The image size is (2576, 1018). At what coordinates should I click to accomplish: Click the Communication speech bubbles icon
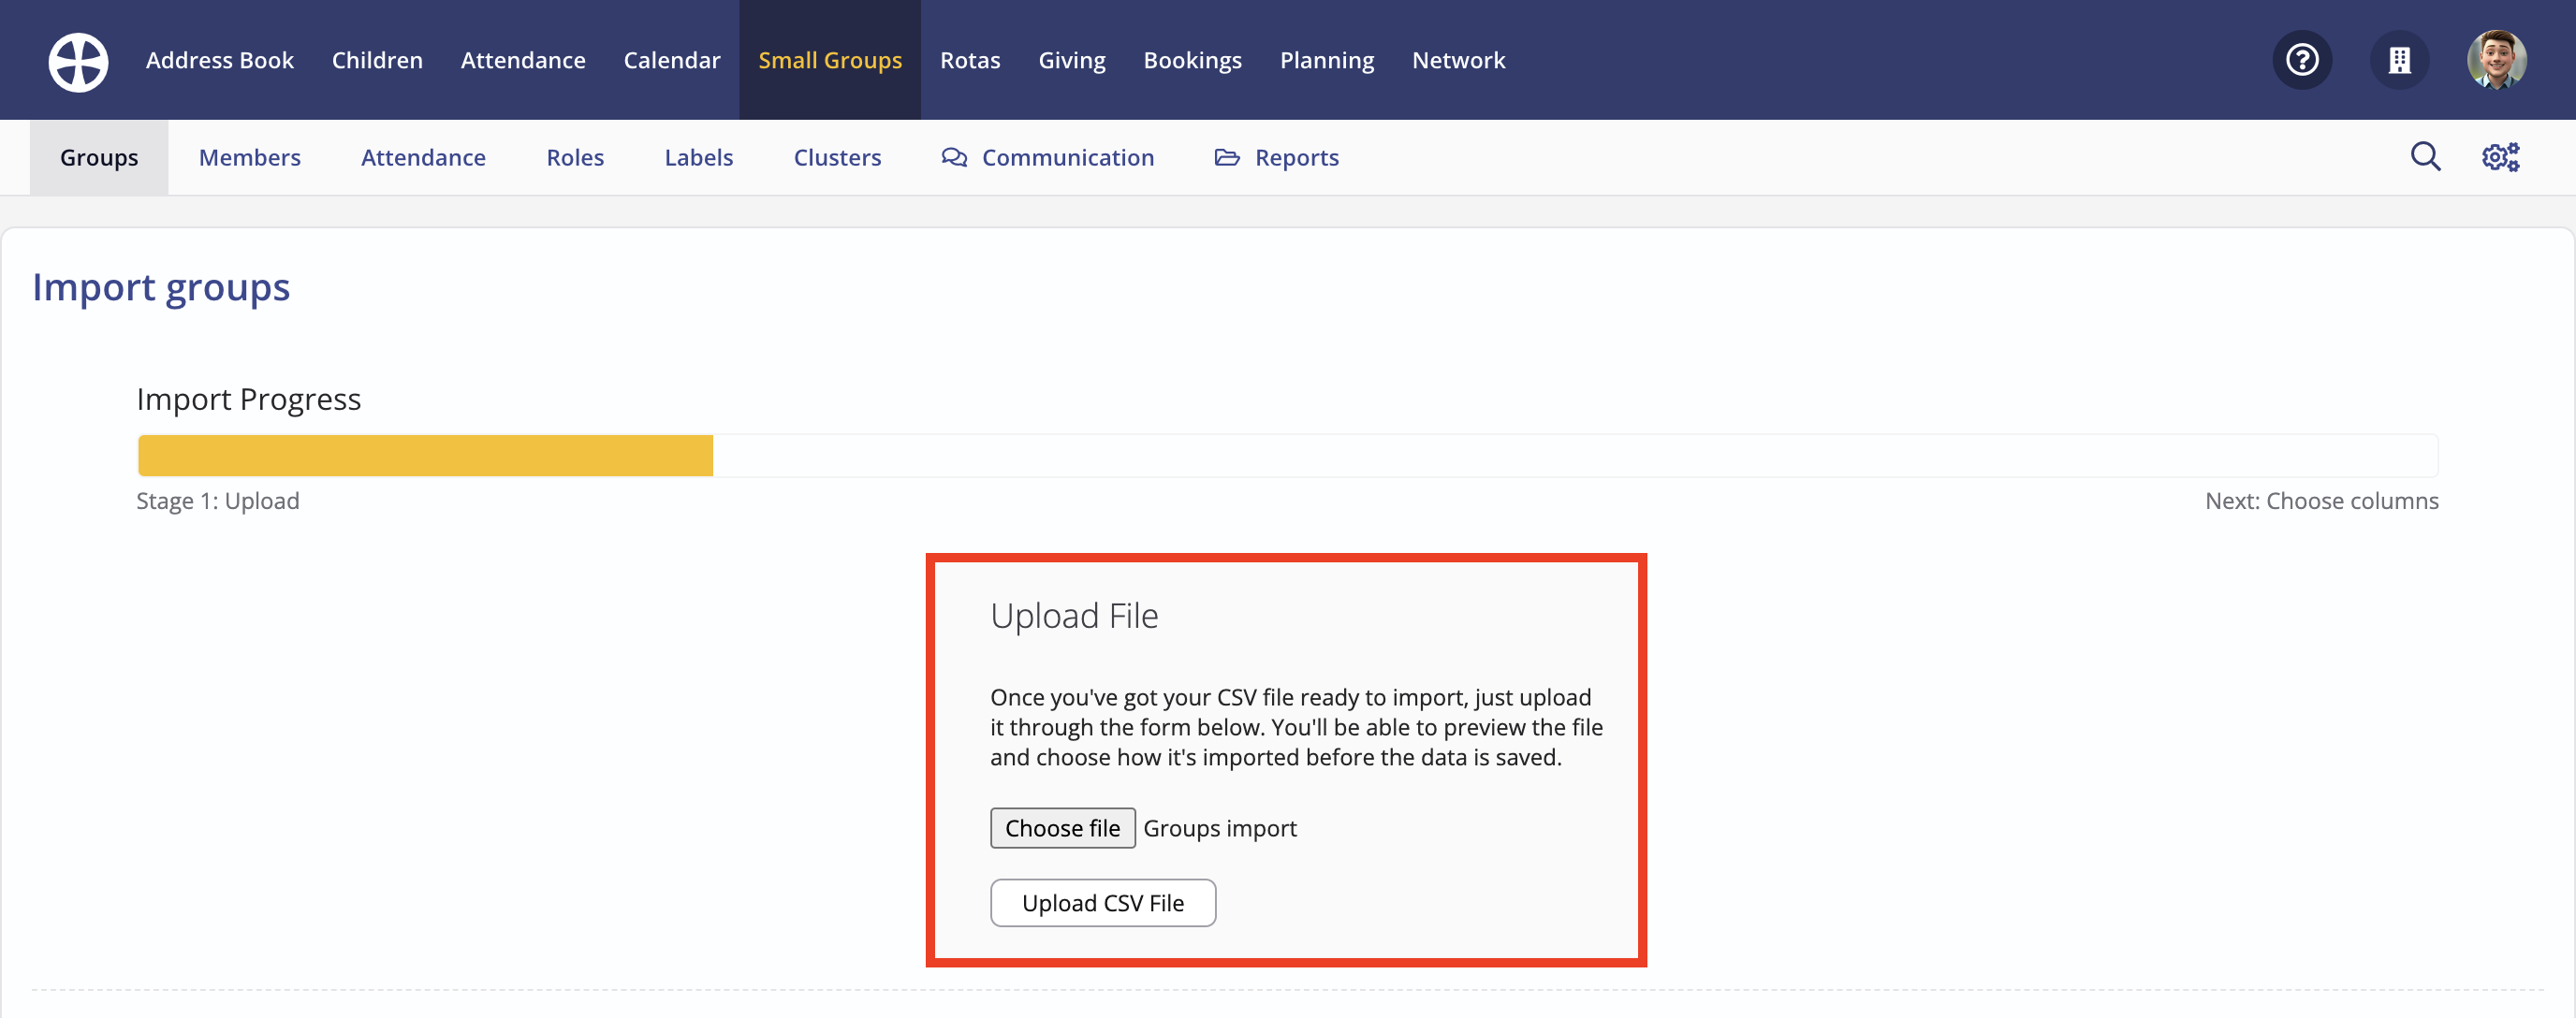[x=954, y=157]
